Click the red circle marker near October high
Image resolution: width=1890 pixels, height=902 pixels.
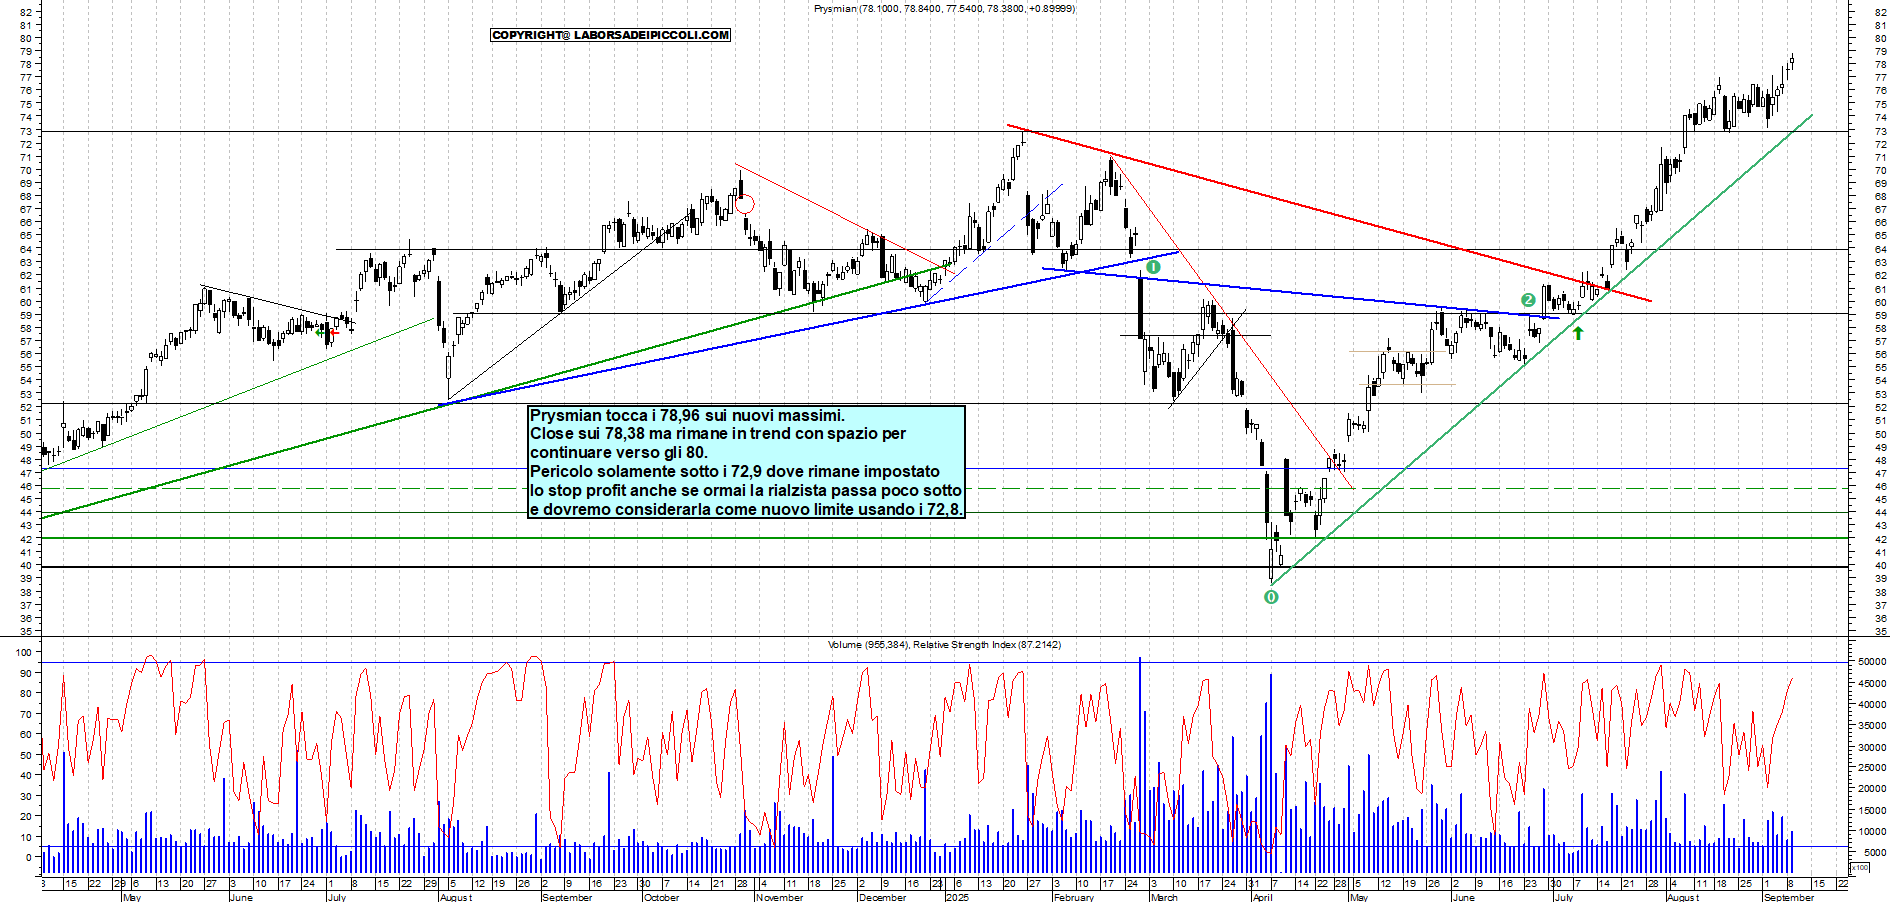[x=744, y=205]
